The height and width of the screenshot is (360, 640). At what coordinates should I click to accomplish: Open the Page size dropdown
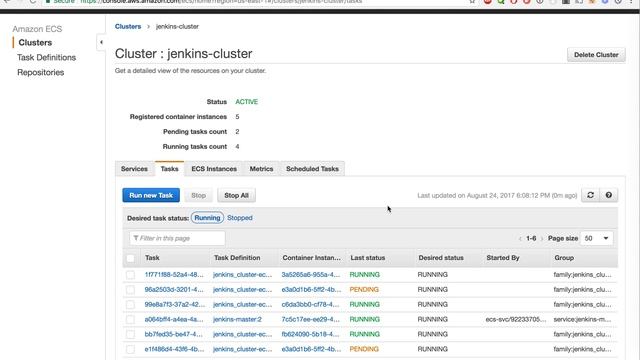[x=596, y=238]
